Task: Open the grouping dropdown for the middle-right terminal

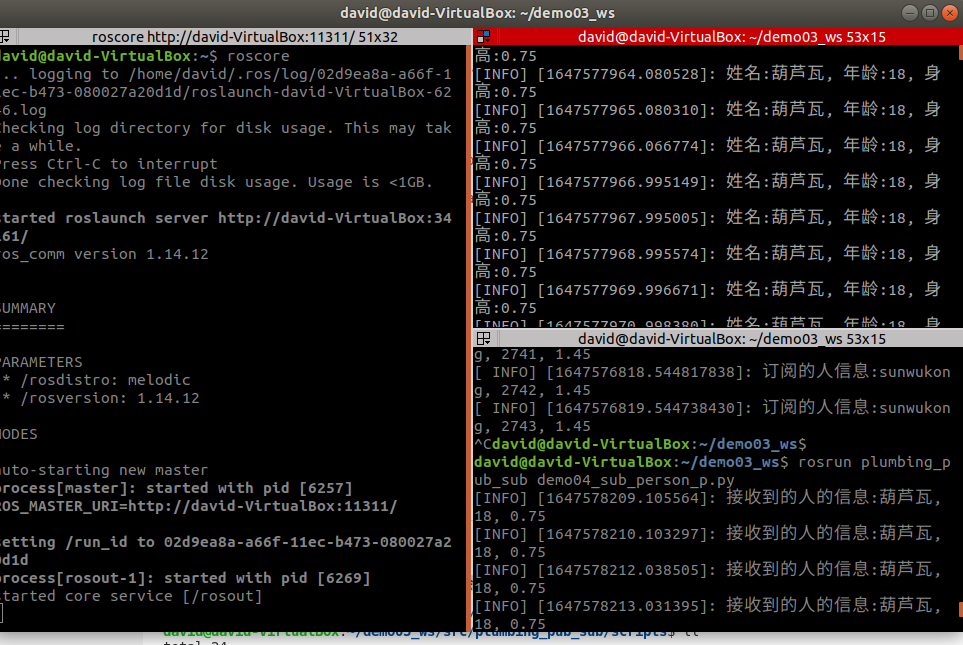Action: tap(483, 338)
